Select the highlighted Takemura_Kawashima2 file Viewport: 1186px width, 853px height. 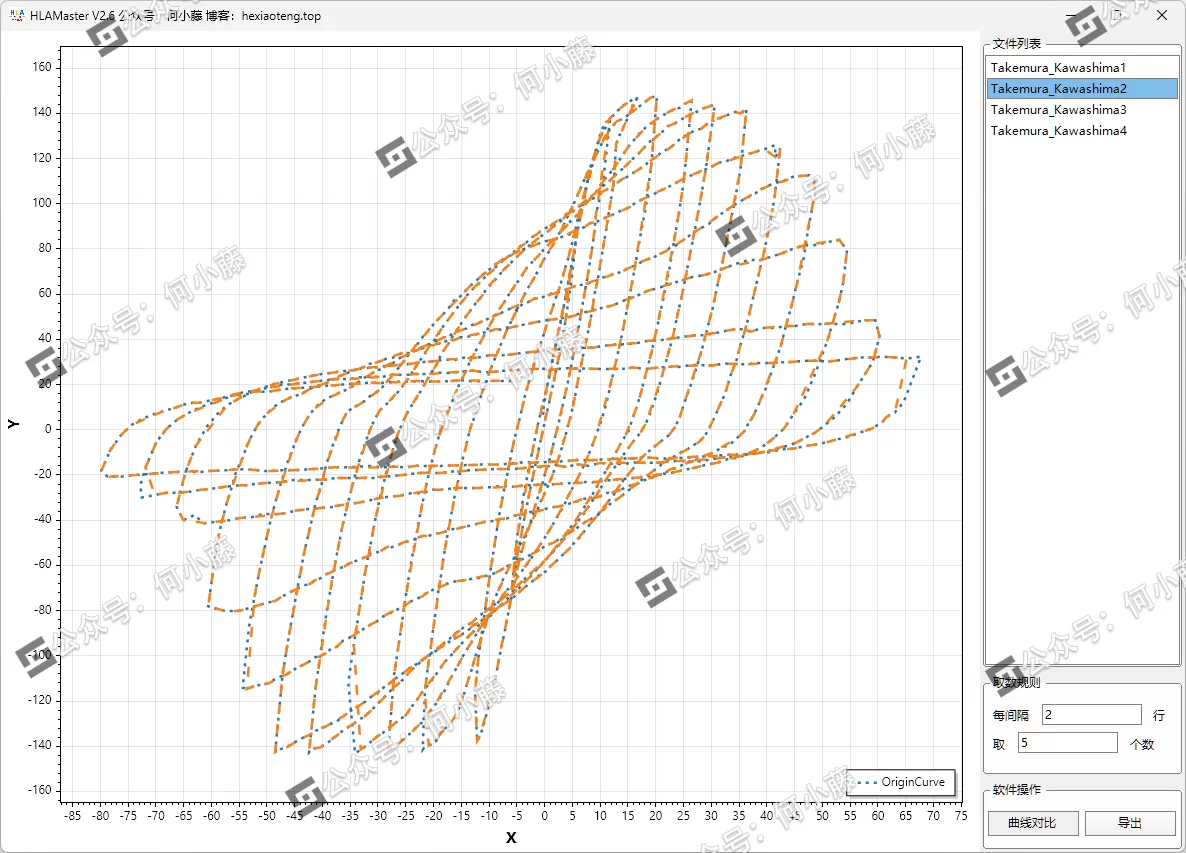click(1058, 89)
